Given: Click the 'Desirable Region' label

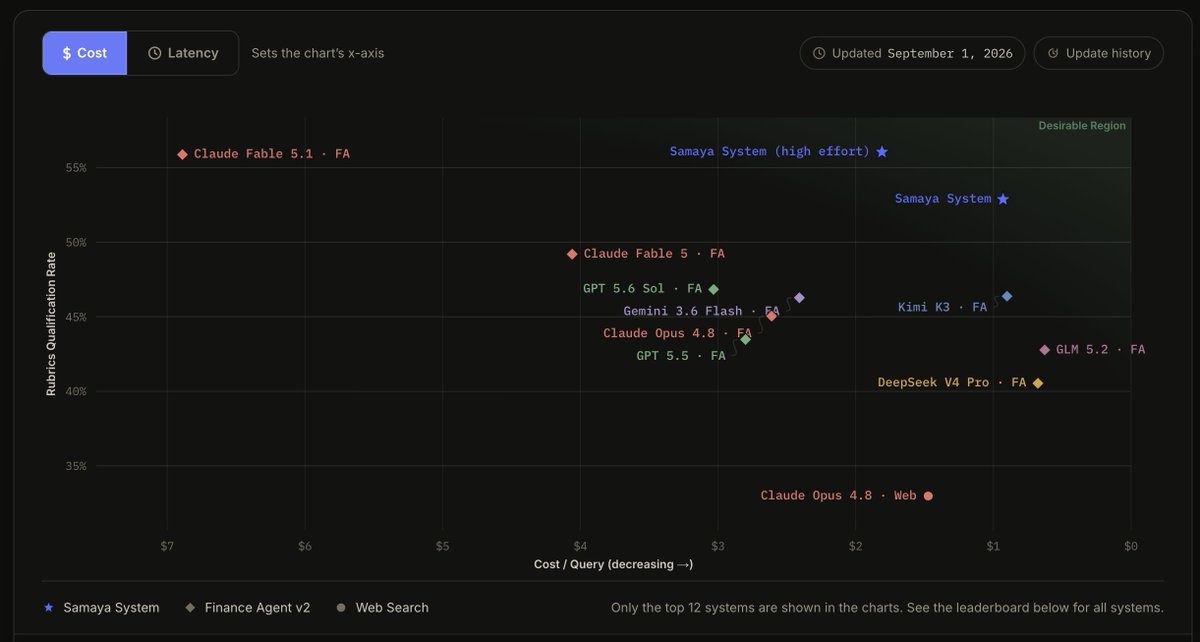Looking at the screenshot, I should [x=1082, y=126].
